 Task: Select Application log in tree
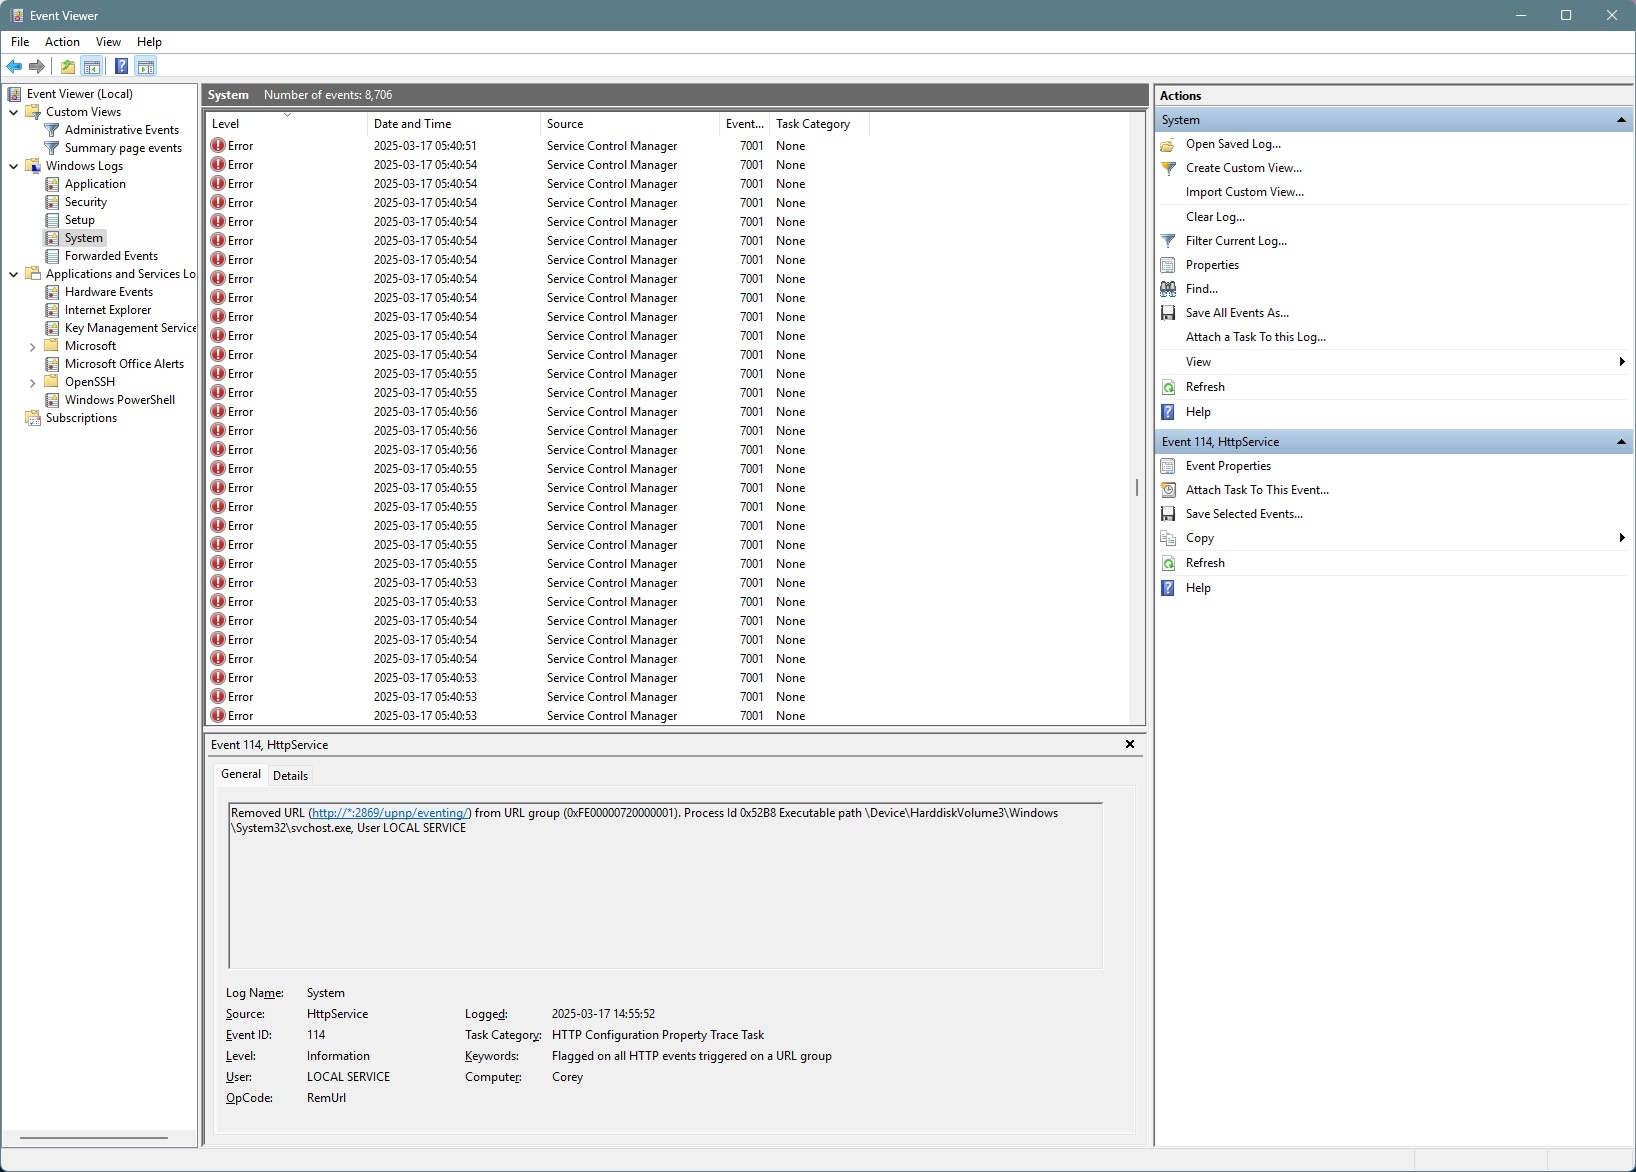[95, 184]
